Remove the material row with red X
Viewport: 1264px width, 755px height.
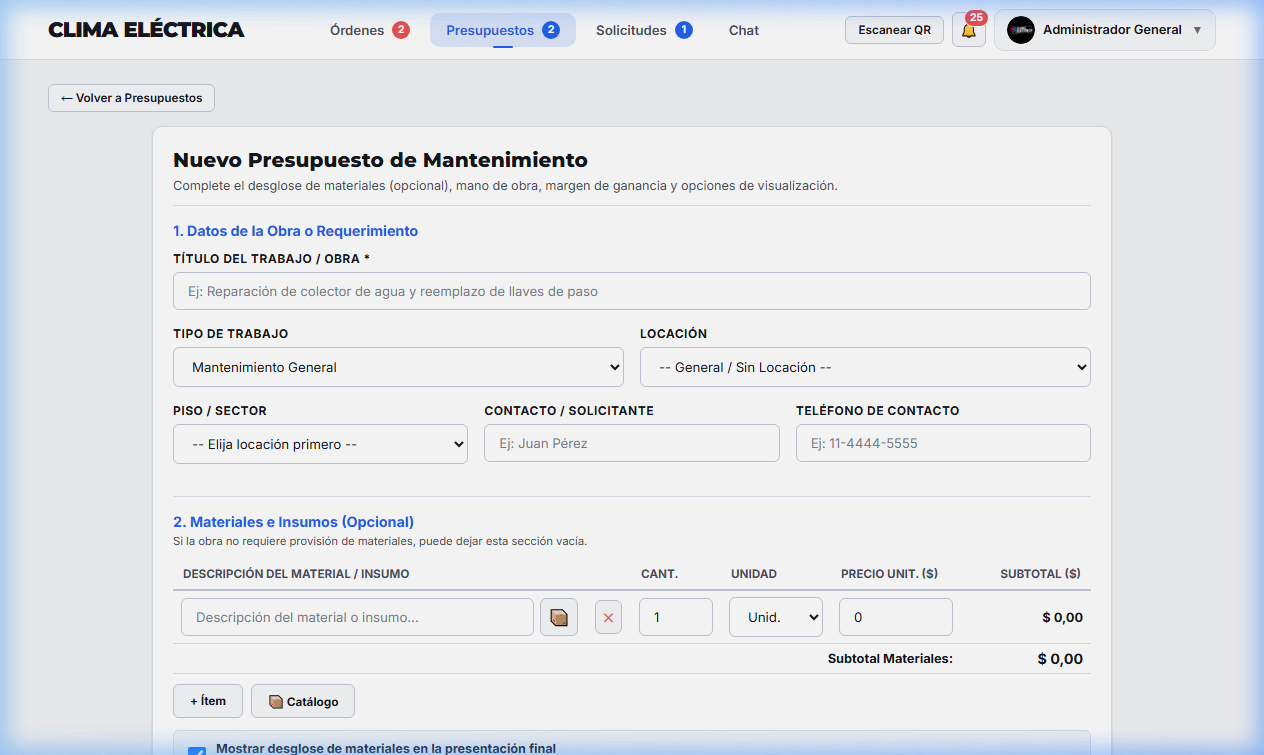pyautogui.click(x=608, y=617)
